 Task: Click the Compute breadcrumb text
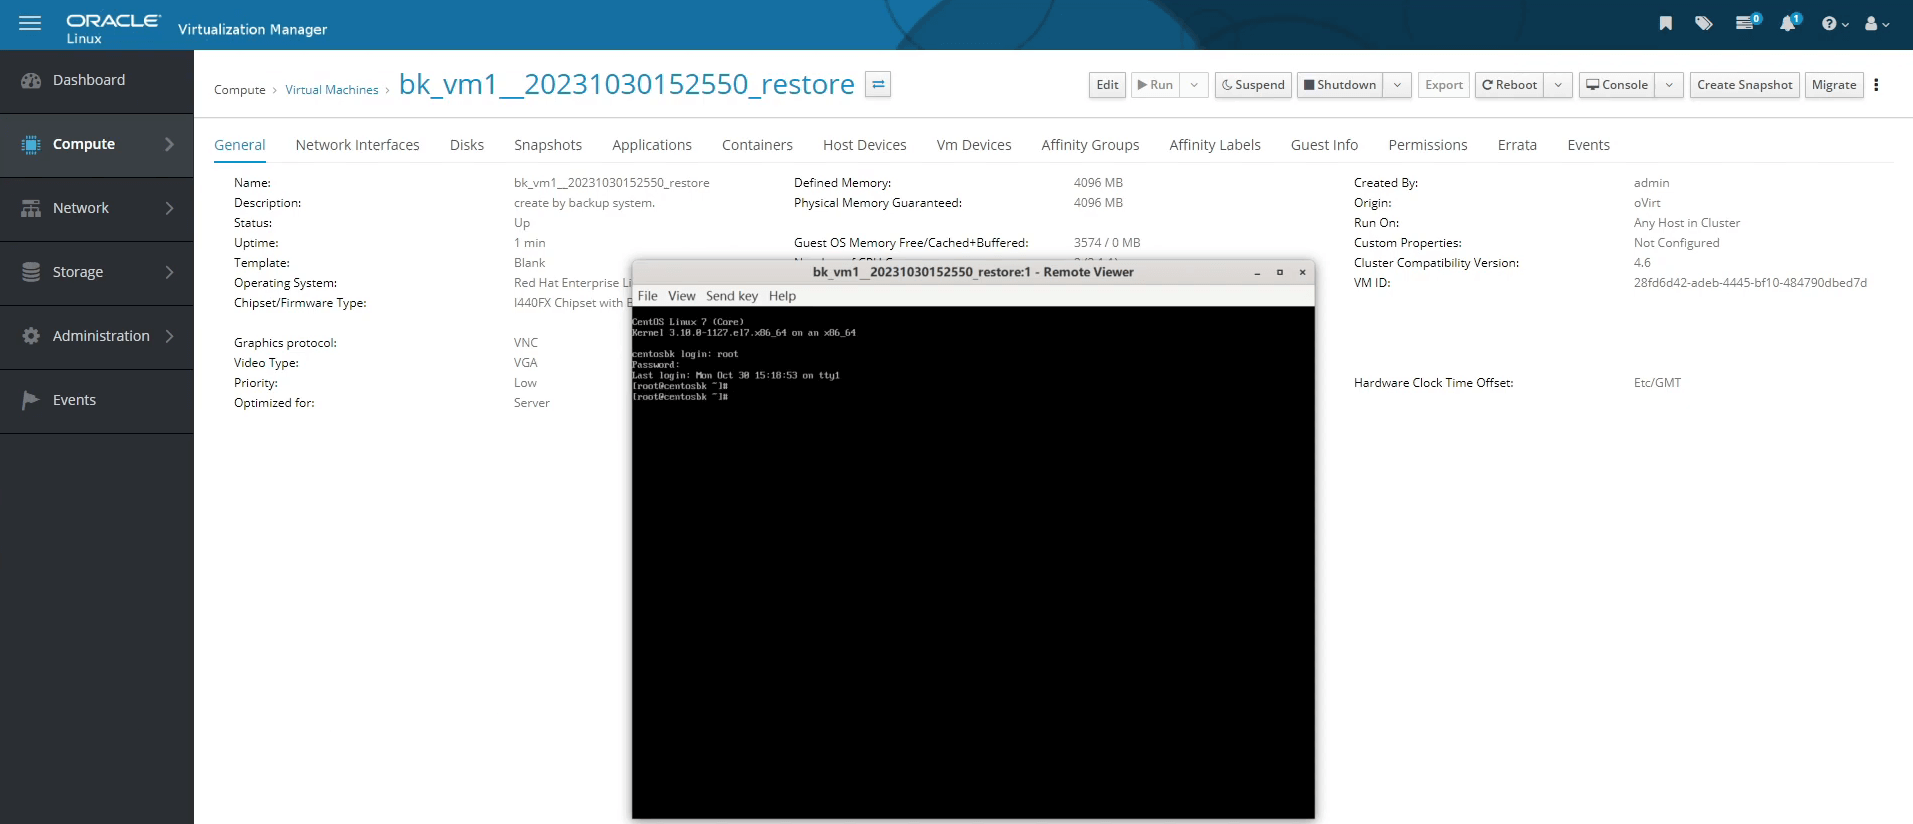[240, 90]
